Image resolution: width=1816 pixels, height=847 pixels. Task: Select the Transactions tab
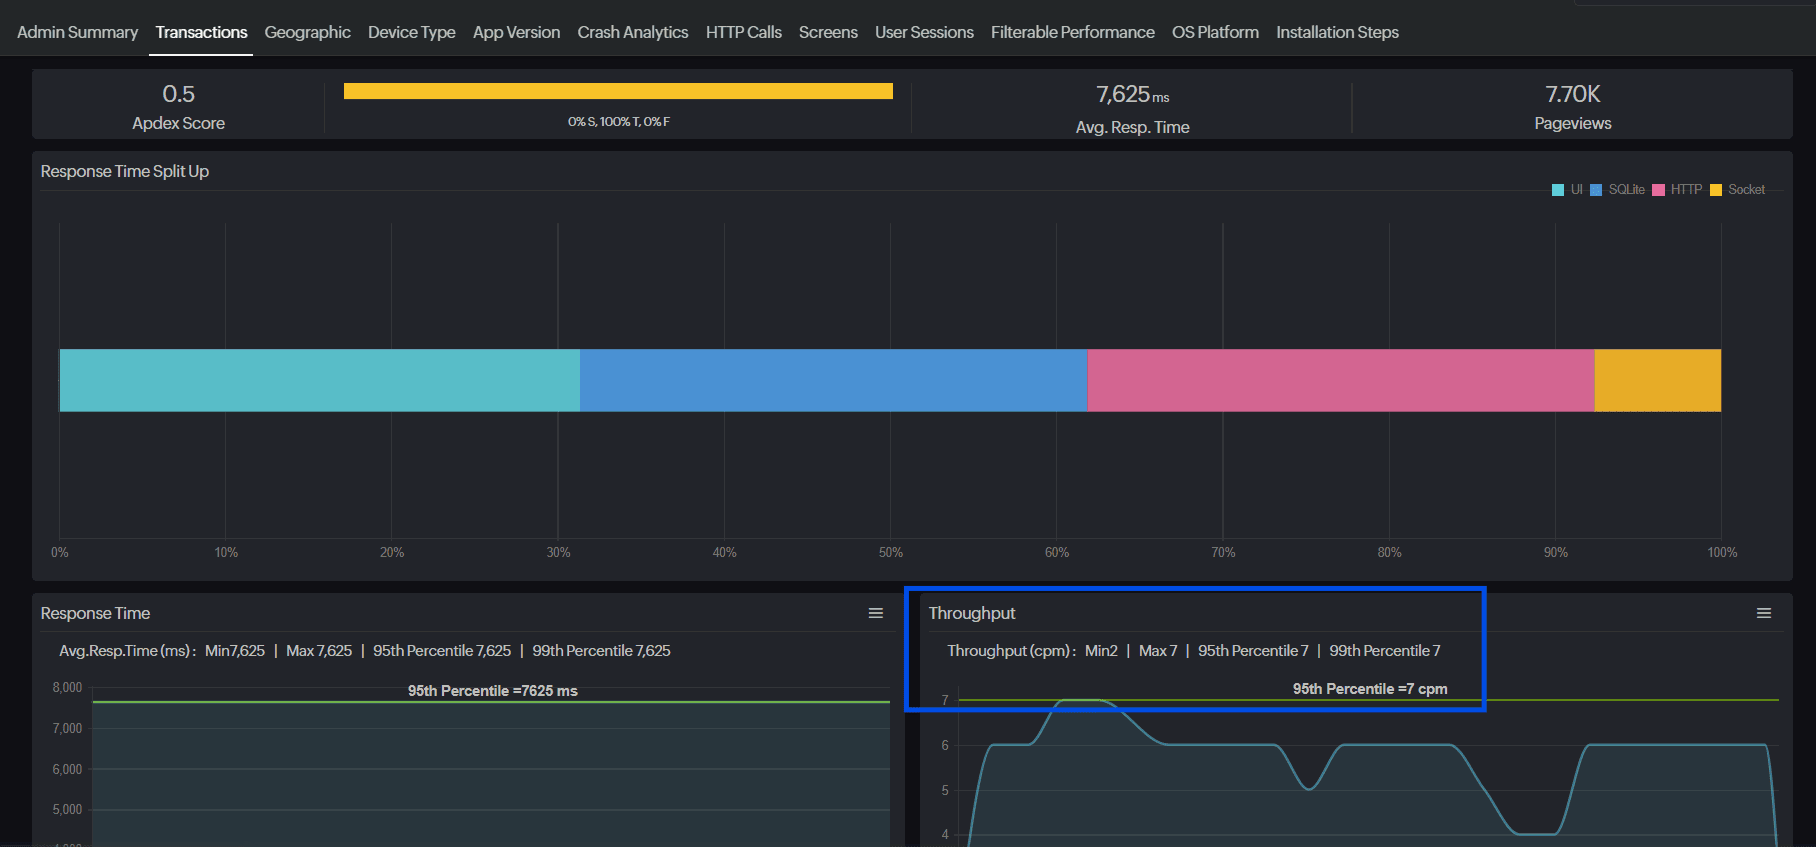point(201,32)
